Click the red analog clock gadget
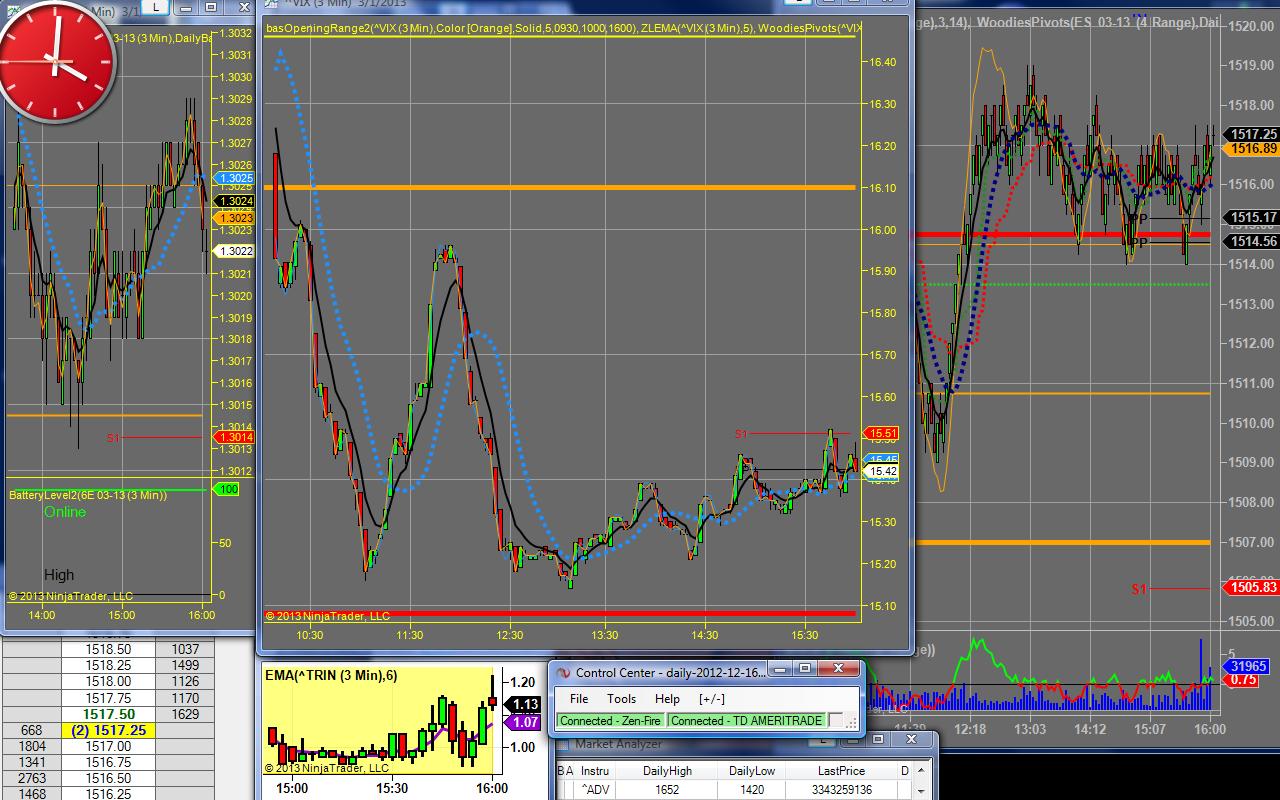Screen dimensions: 1280x800 click(x=57, y=62)
